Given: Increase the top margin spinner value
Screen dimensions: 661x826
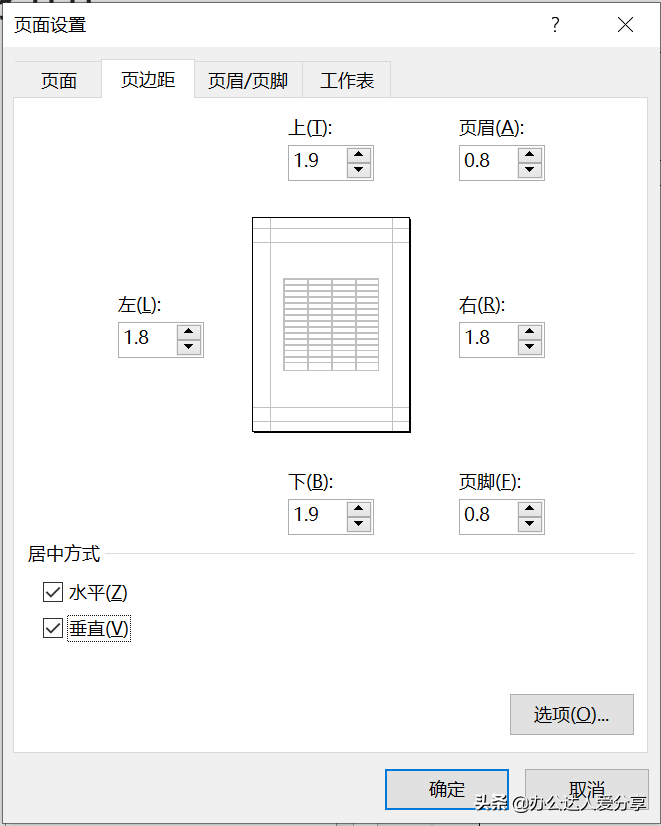Looking at the screenshot, I should (359, 154).
